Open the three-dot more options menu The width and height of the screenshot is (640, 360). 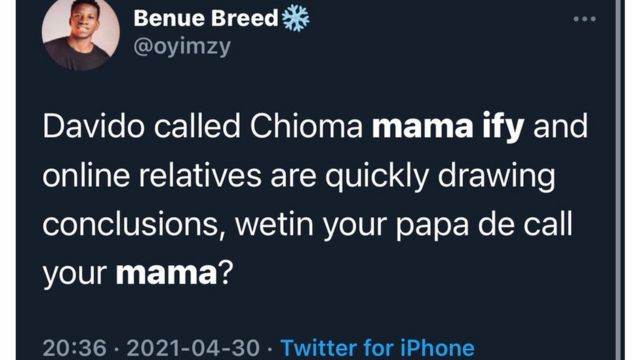[584, 19]
